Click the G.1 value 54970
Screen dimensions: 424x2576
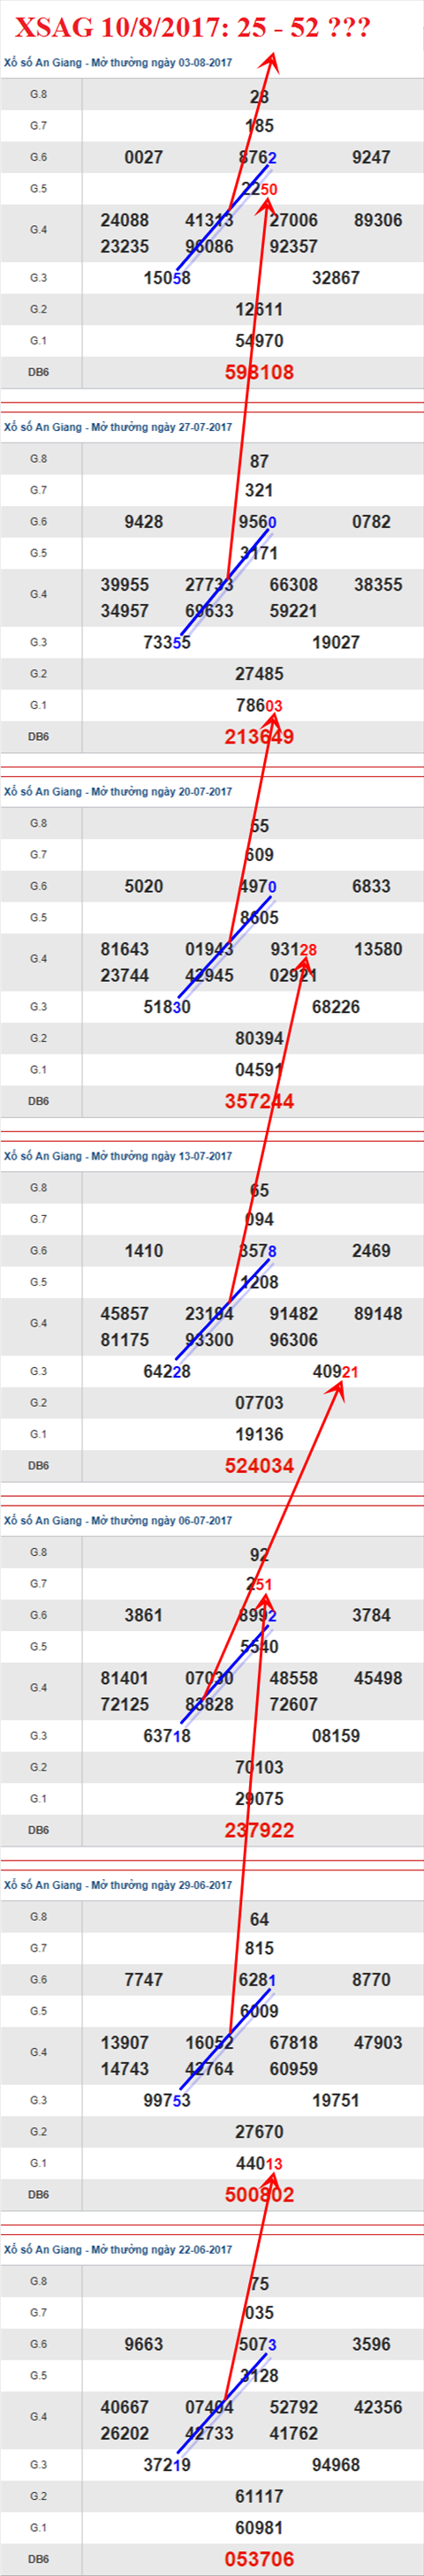tap(259, 341)
